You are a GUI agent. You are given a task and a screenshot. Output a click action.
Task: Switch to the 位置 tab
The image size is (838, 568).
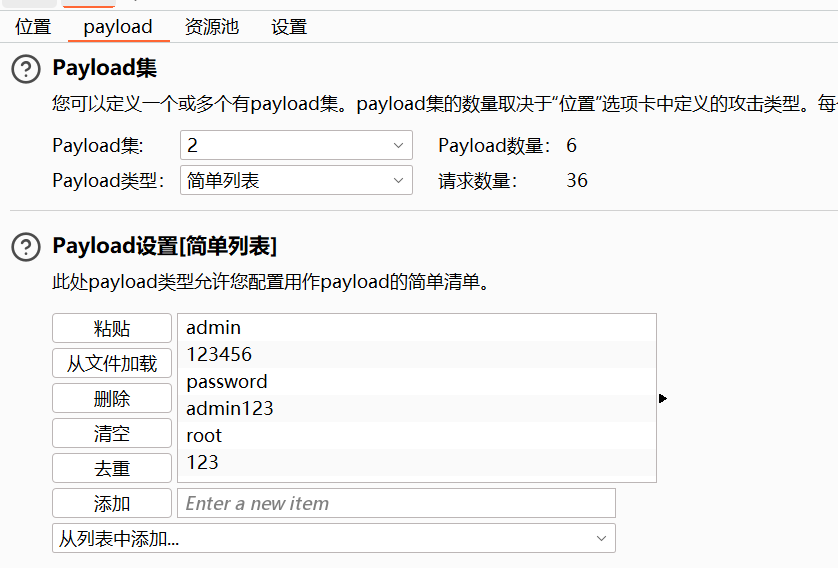pos(33,27)
